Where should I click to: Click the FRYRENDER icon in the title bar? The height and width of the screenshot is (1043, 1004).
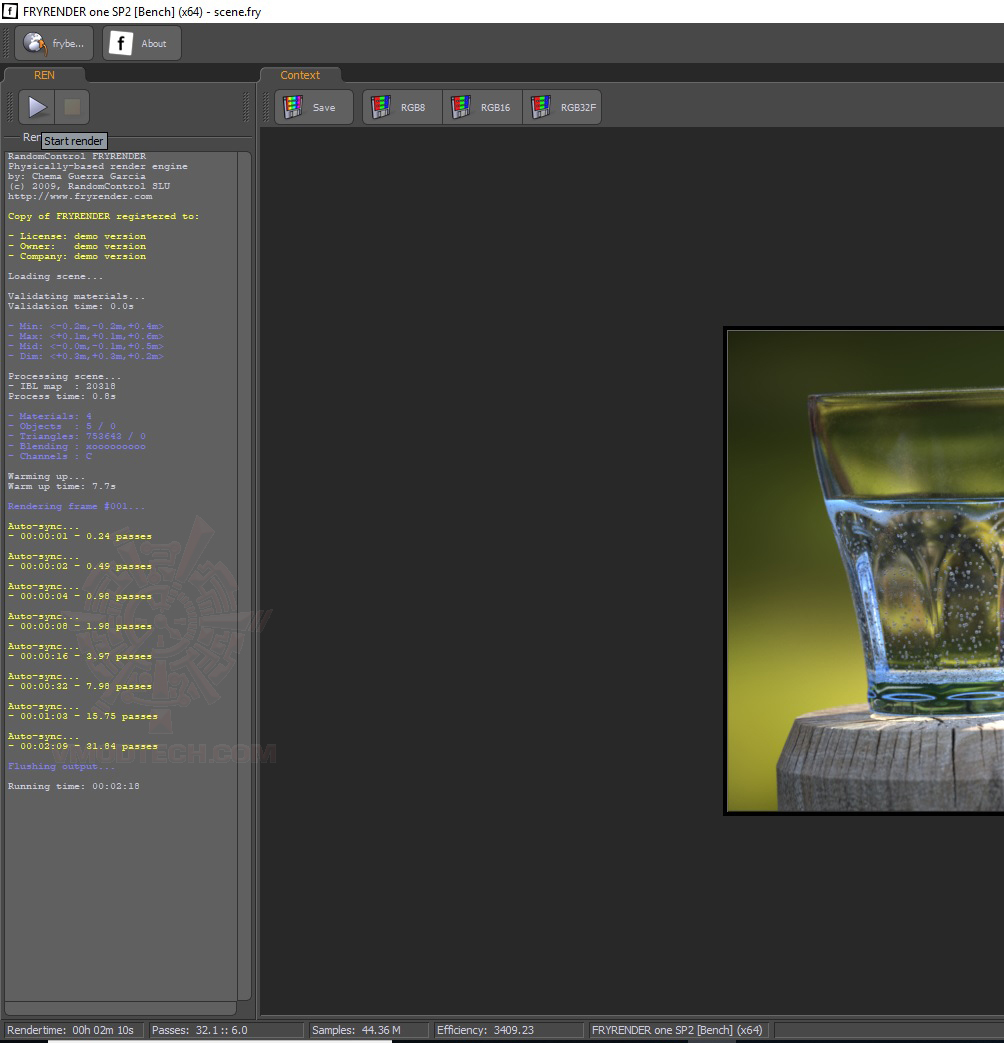(10, 11)
